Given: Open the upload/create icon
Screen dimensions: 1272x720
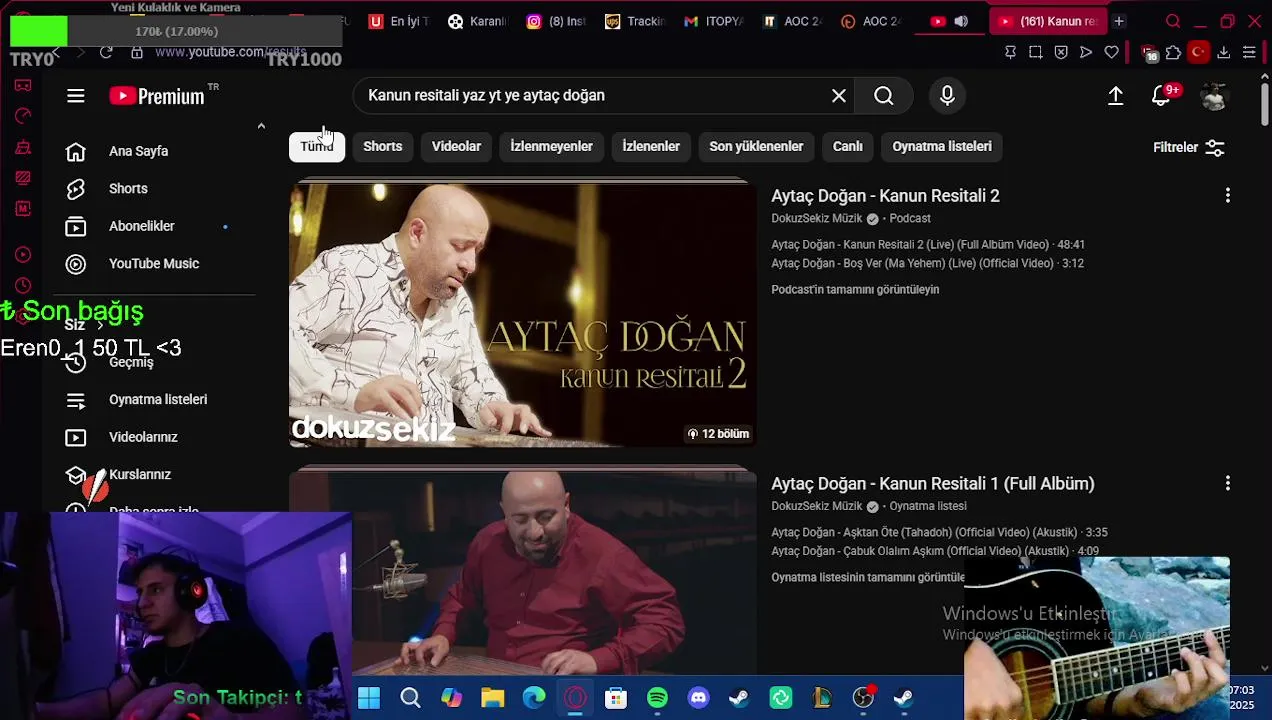Looking at the screenshot, I should [x=1116, y=96].
